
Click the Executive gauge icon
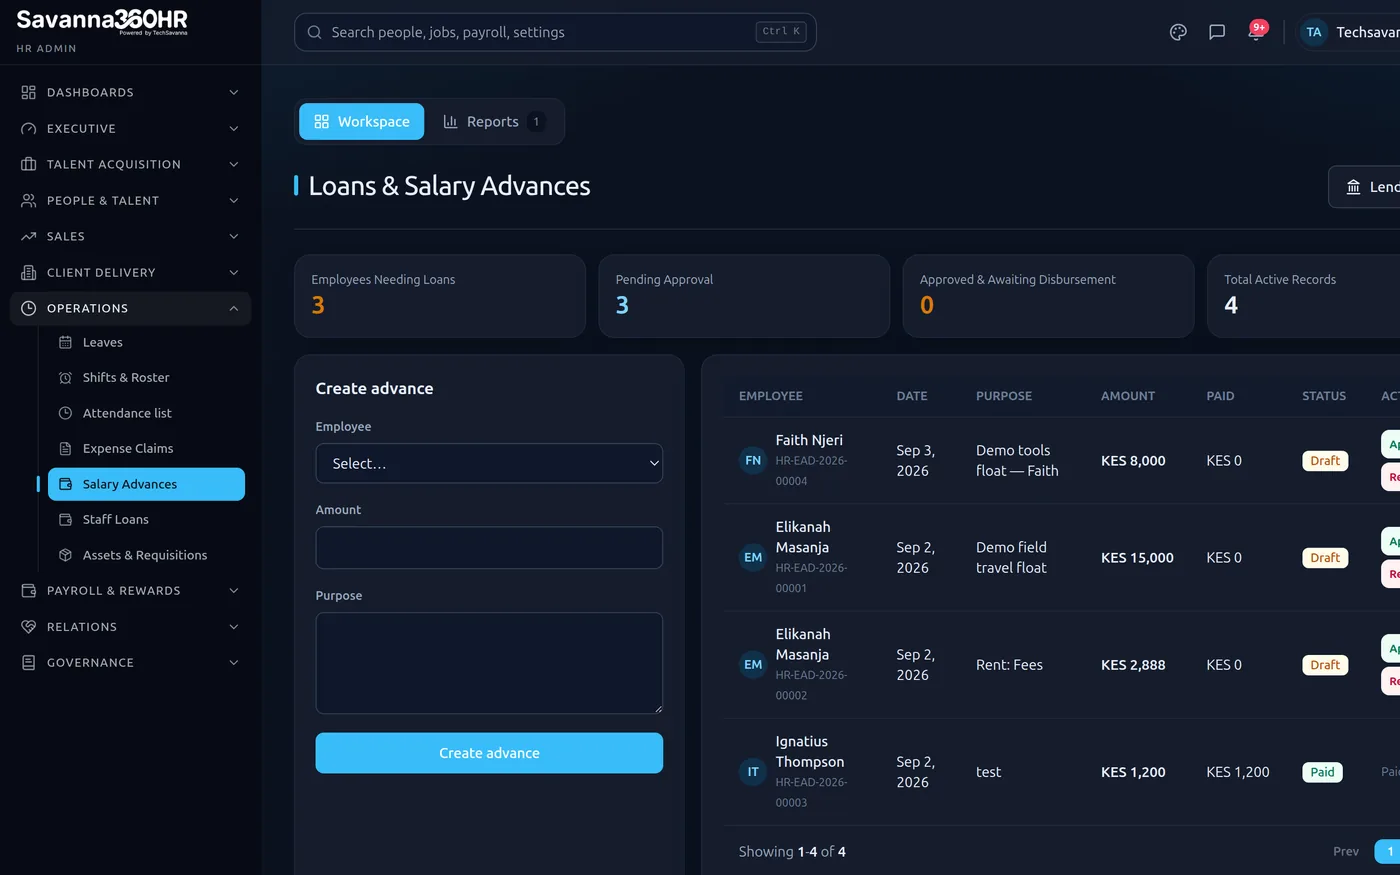click(x=28, y=128)
